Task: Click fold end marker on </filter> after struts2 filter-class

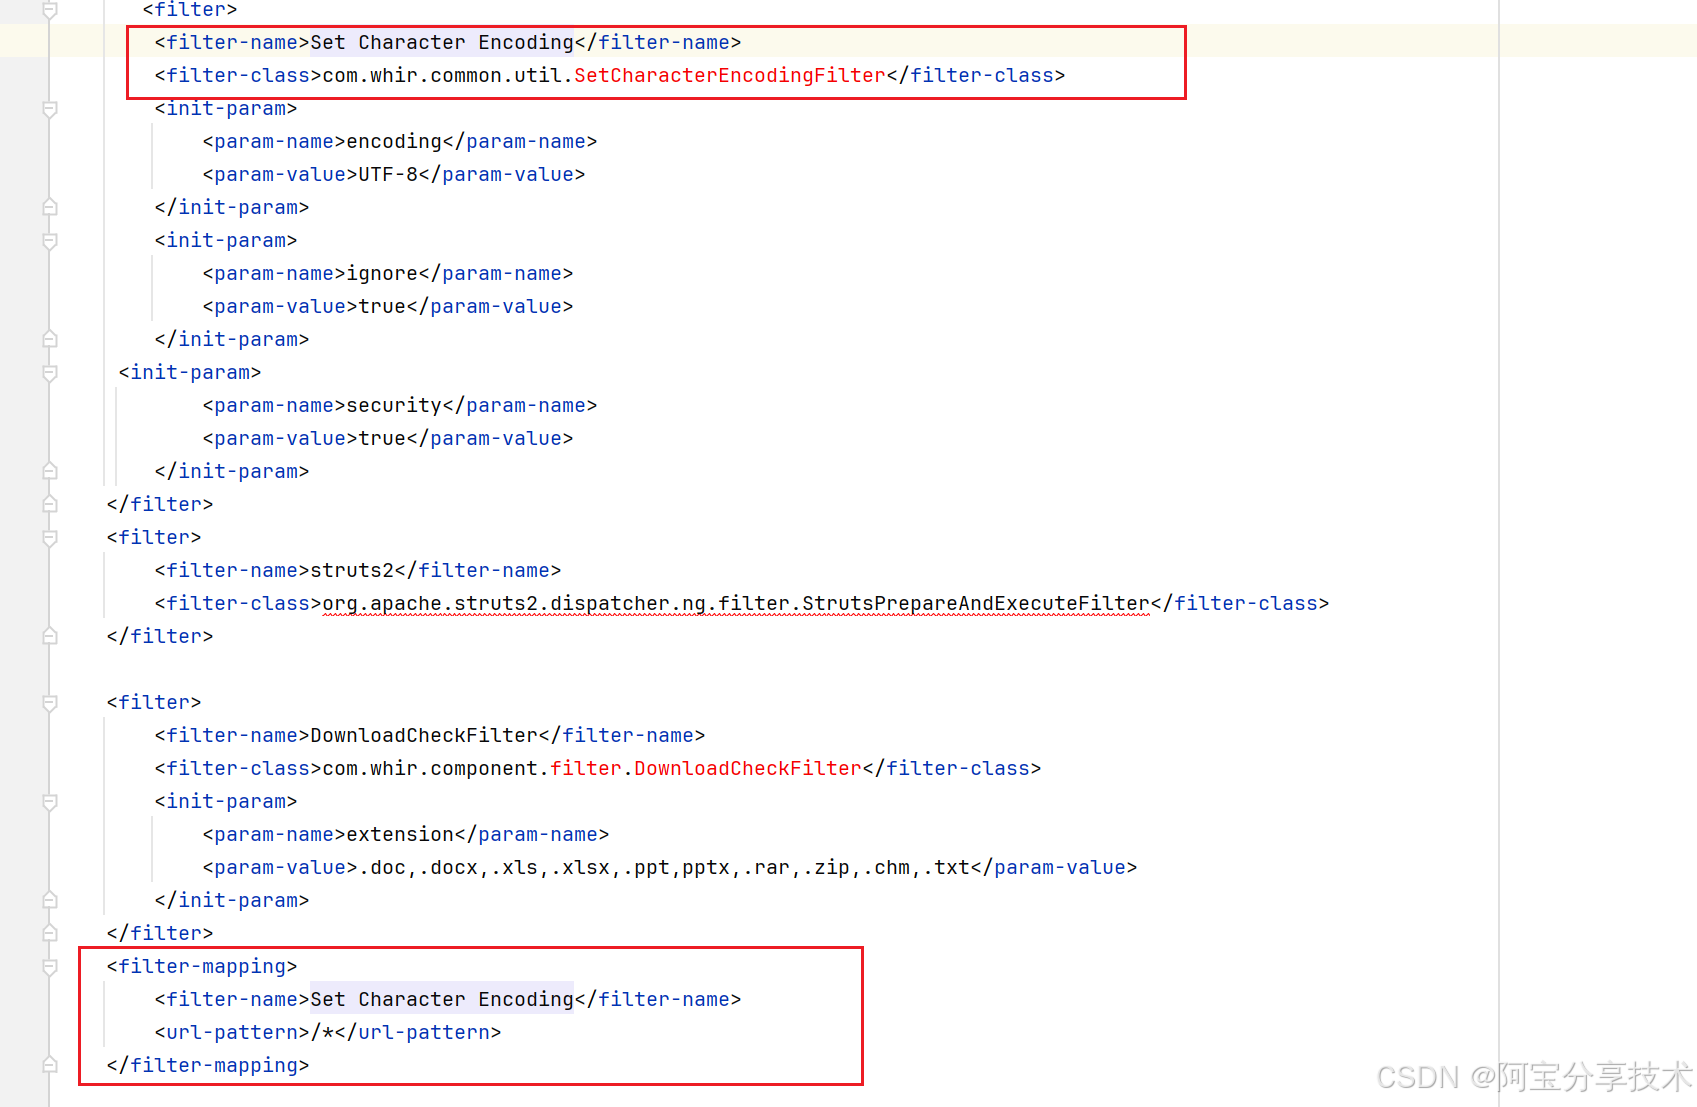Action: pyautogui.click(x=49, y=636)
